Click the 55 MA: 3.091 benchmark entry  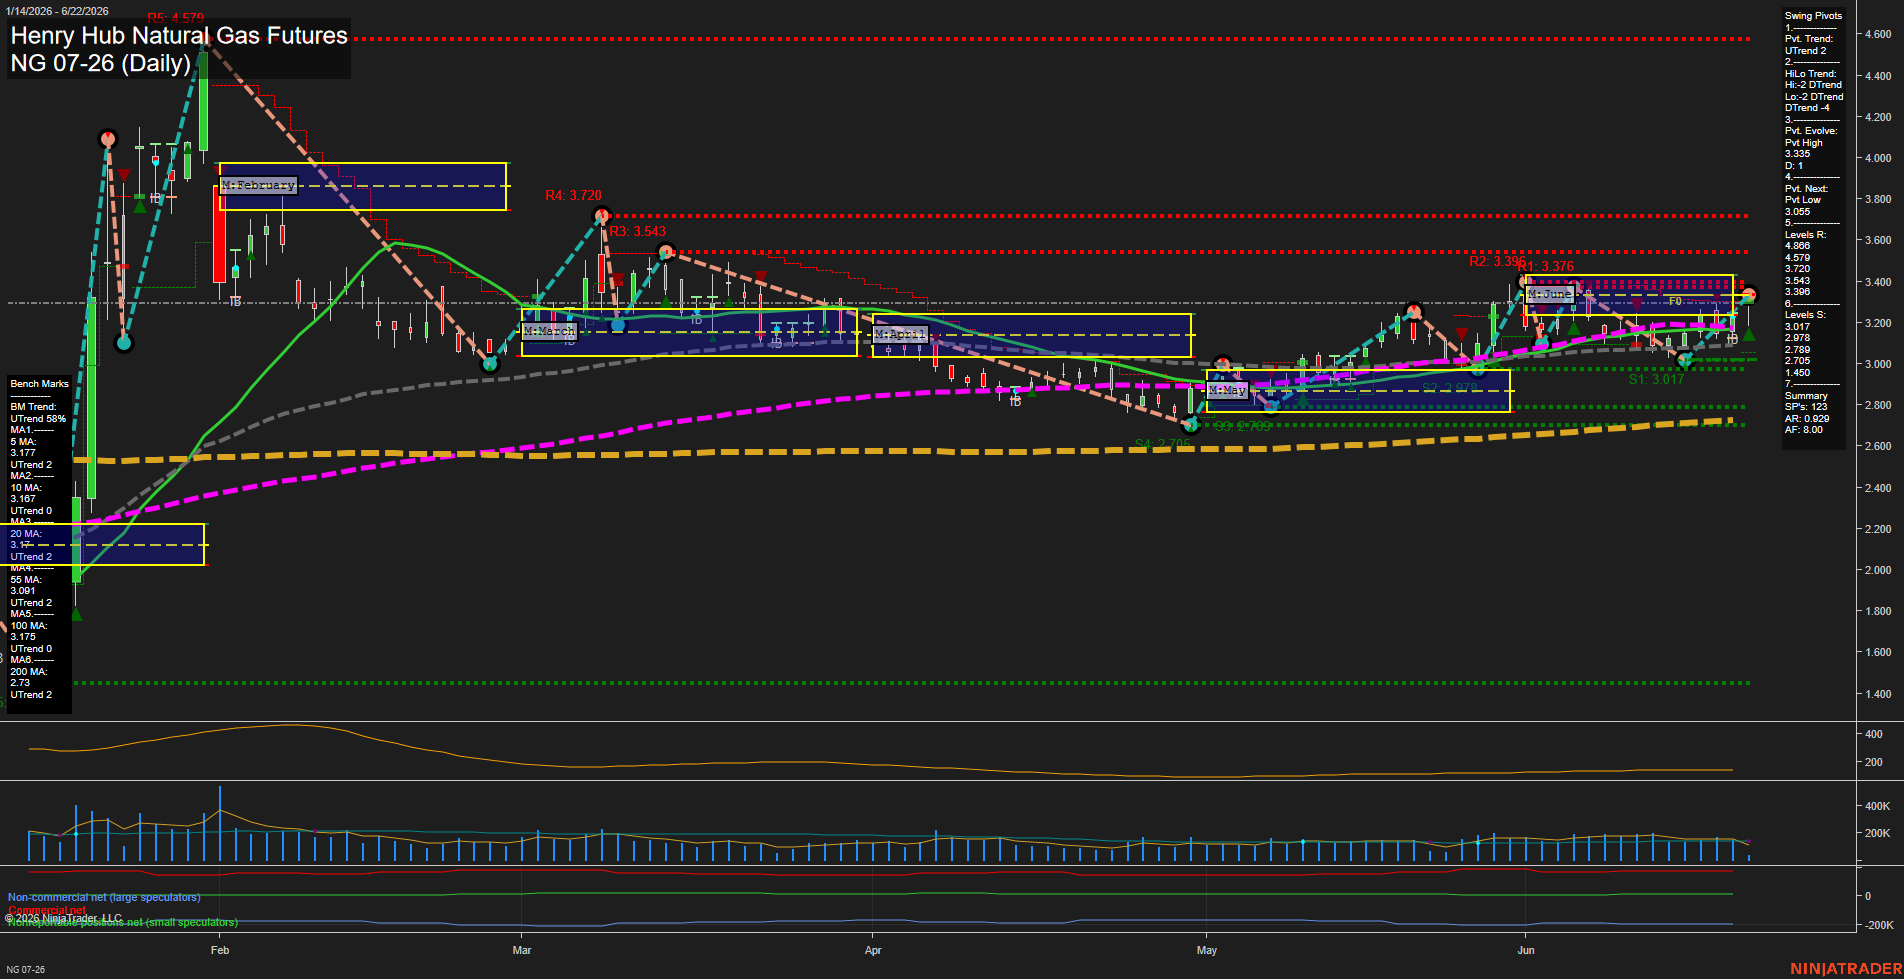pyautogui.click(x=27, y=591)
